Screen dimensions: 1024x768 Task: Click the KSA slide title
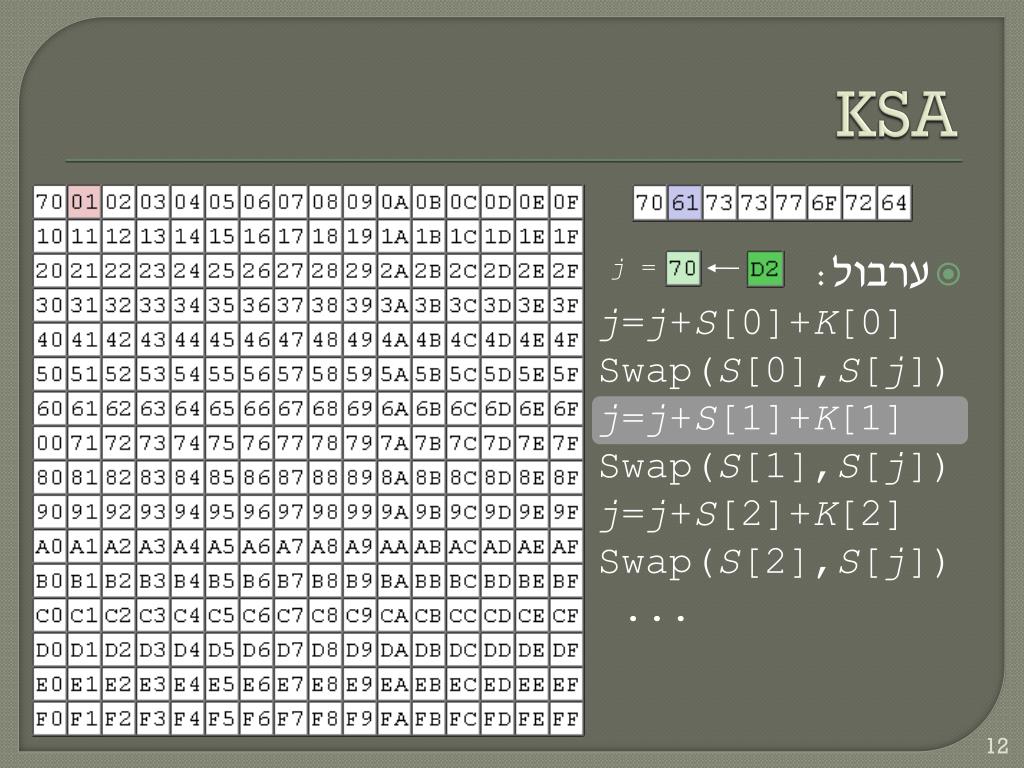896,114
